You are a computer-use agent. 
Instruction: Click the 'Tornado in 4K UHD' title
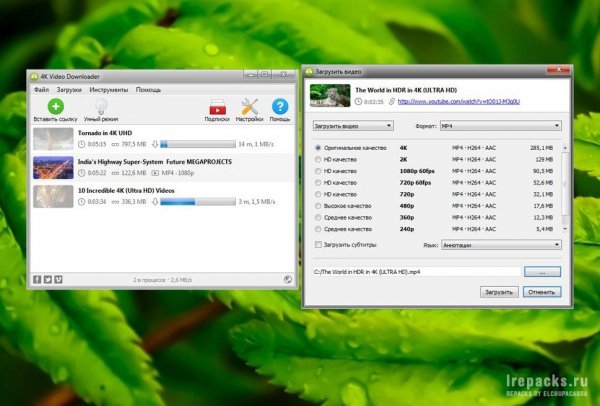click(x=105, y=133)
